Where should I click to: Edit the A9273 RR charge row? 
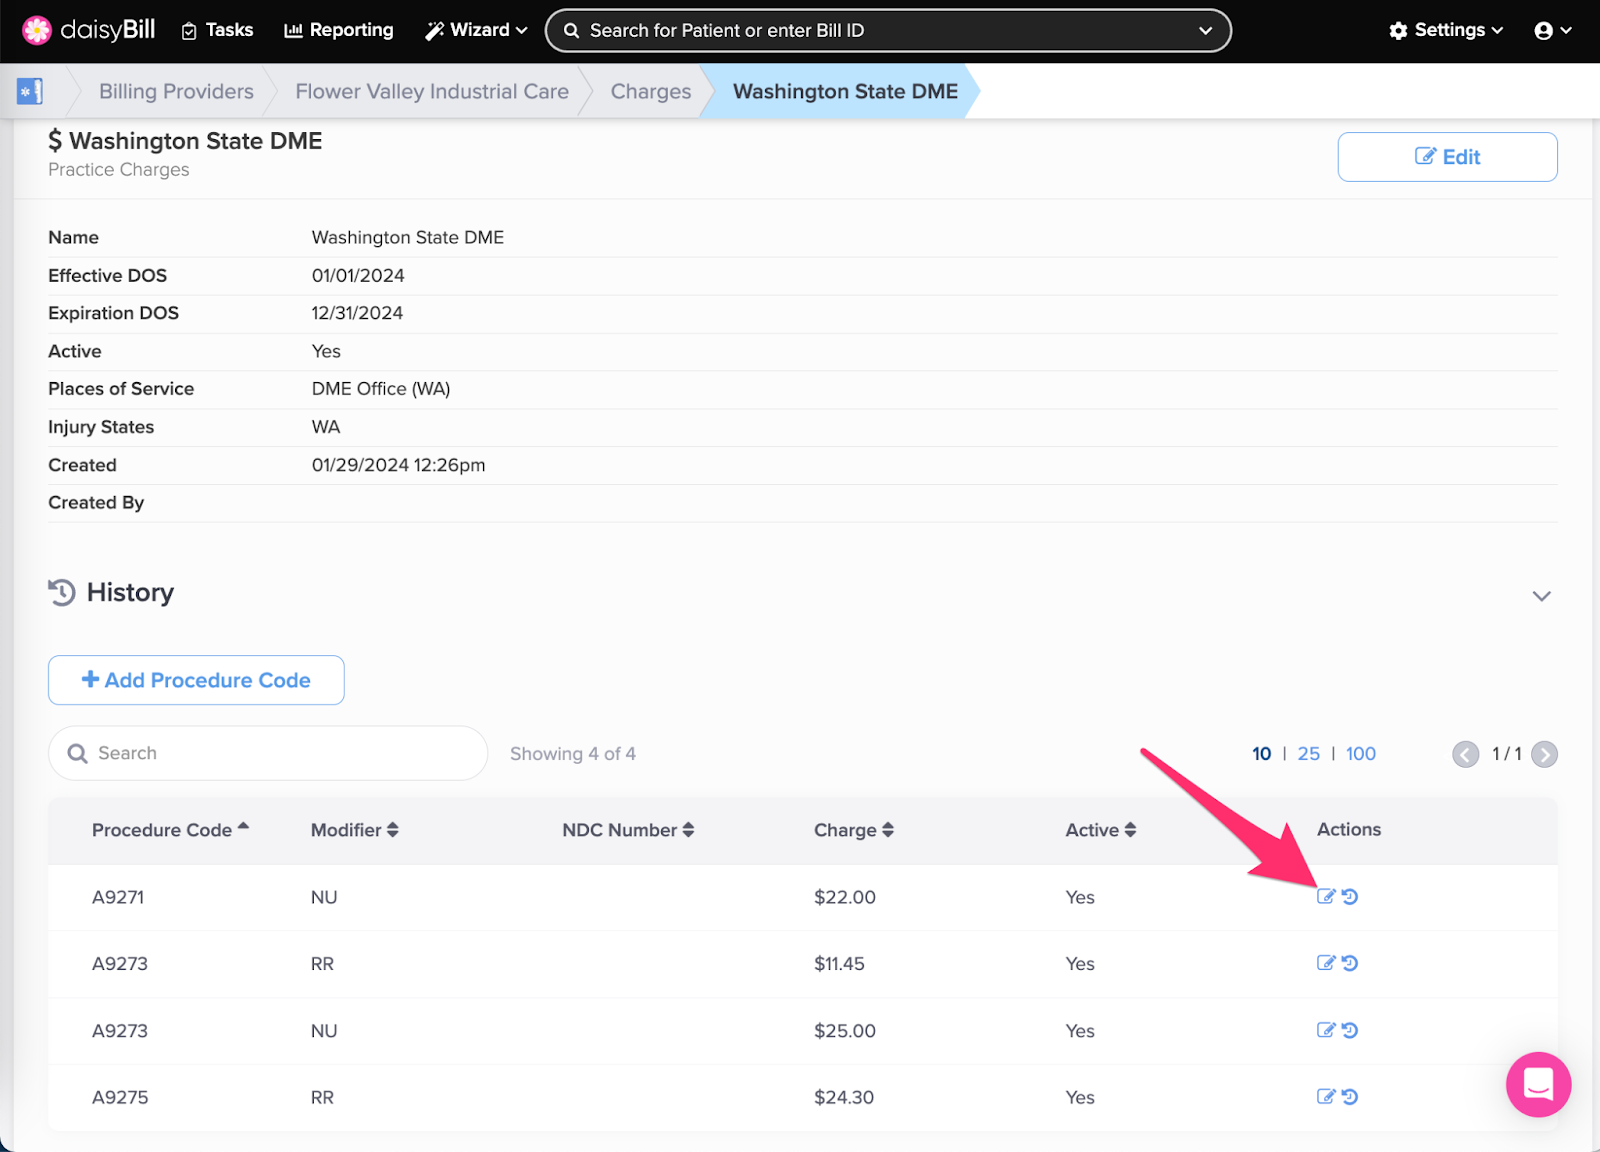tap(1326, 963)
